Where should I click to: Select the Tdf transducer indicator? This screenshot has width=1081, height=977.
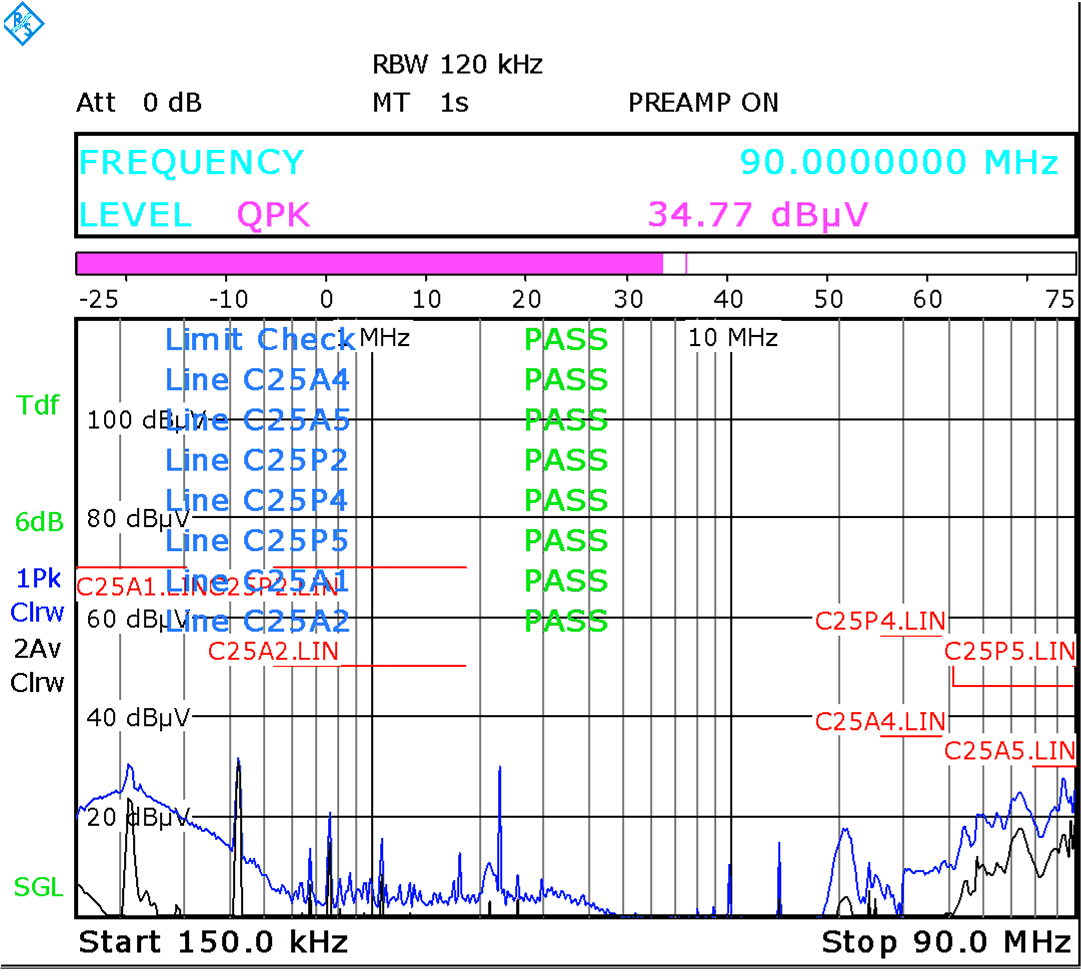coord(36,406)
